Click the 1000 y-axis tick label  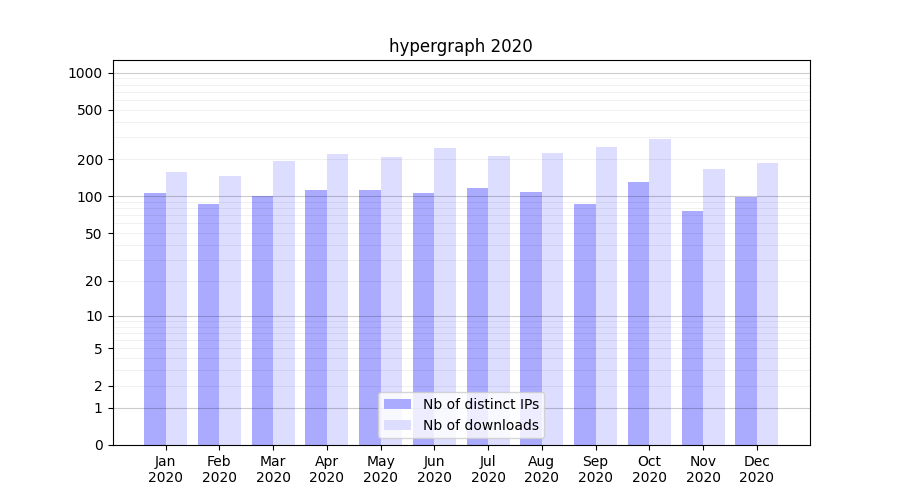pos(85,73)
